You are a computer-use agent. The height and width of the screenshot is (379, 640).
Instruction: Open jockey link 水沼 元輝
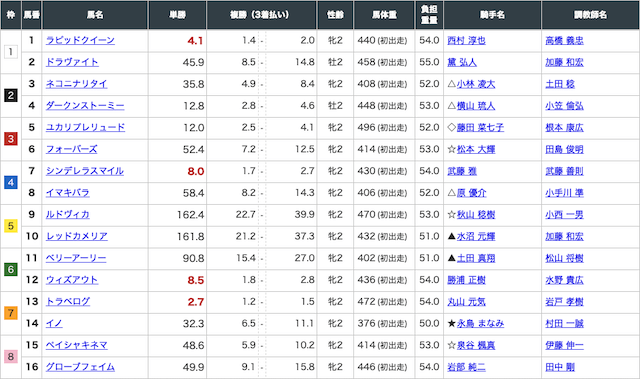(476, 236)
